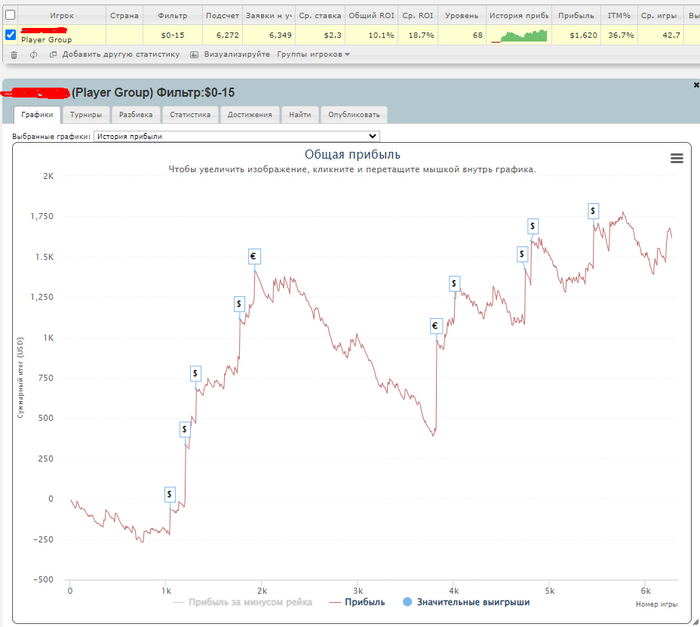
Task: Click Добавить другую статистику link
Action: click(121, 54)
